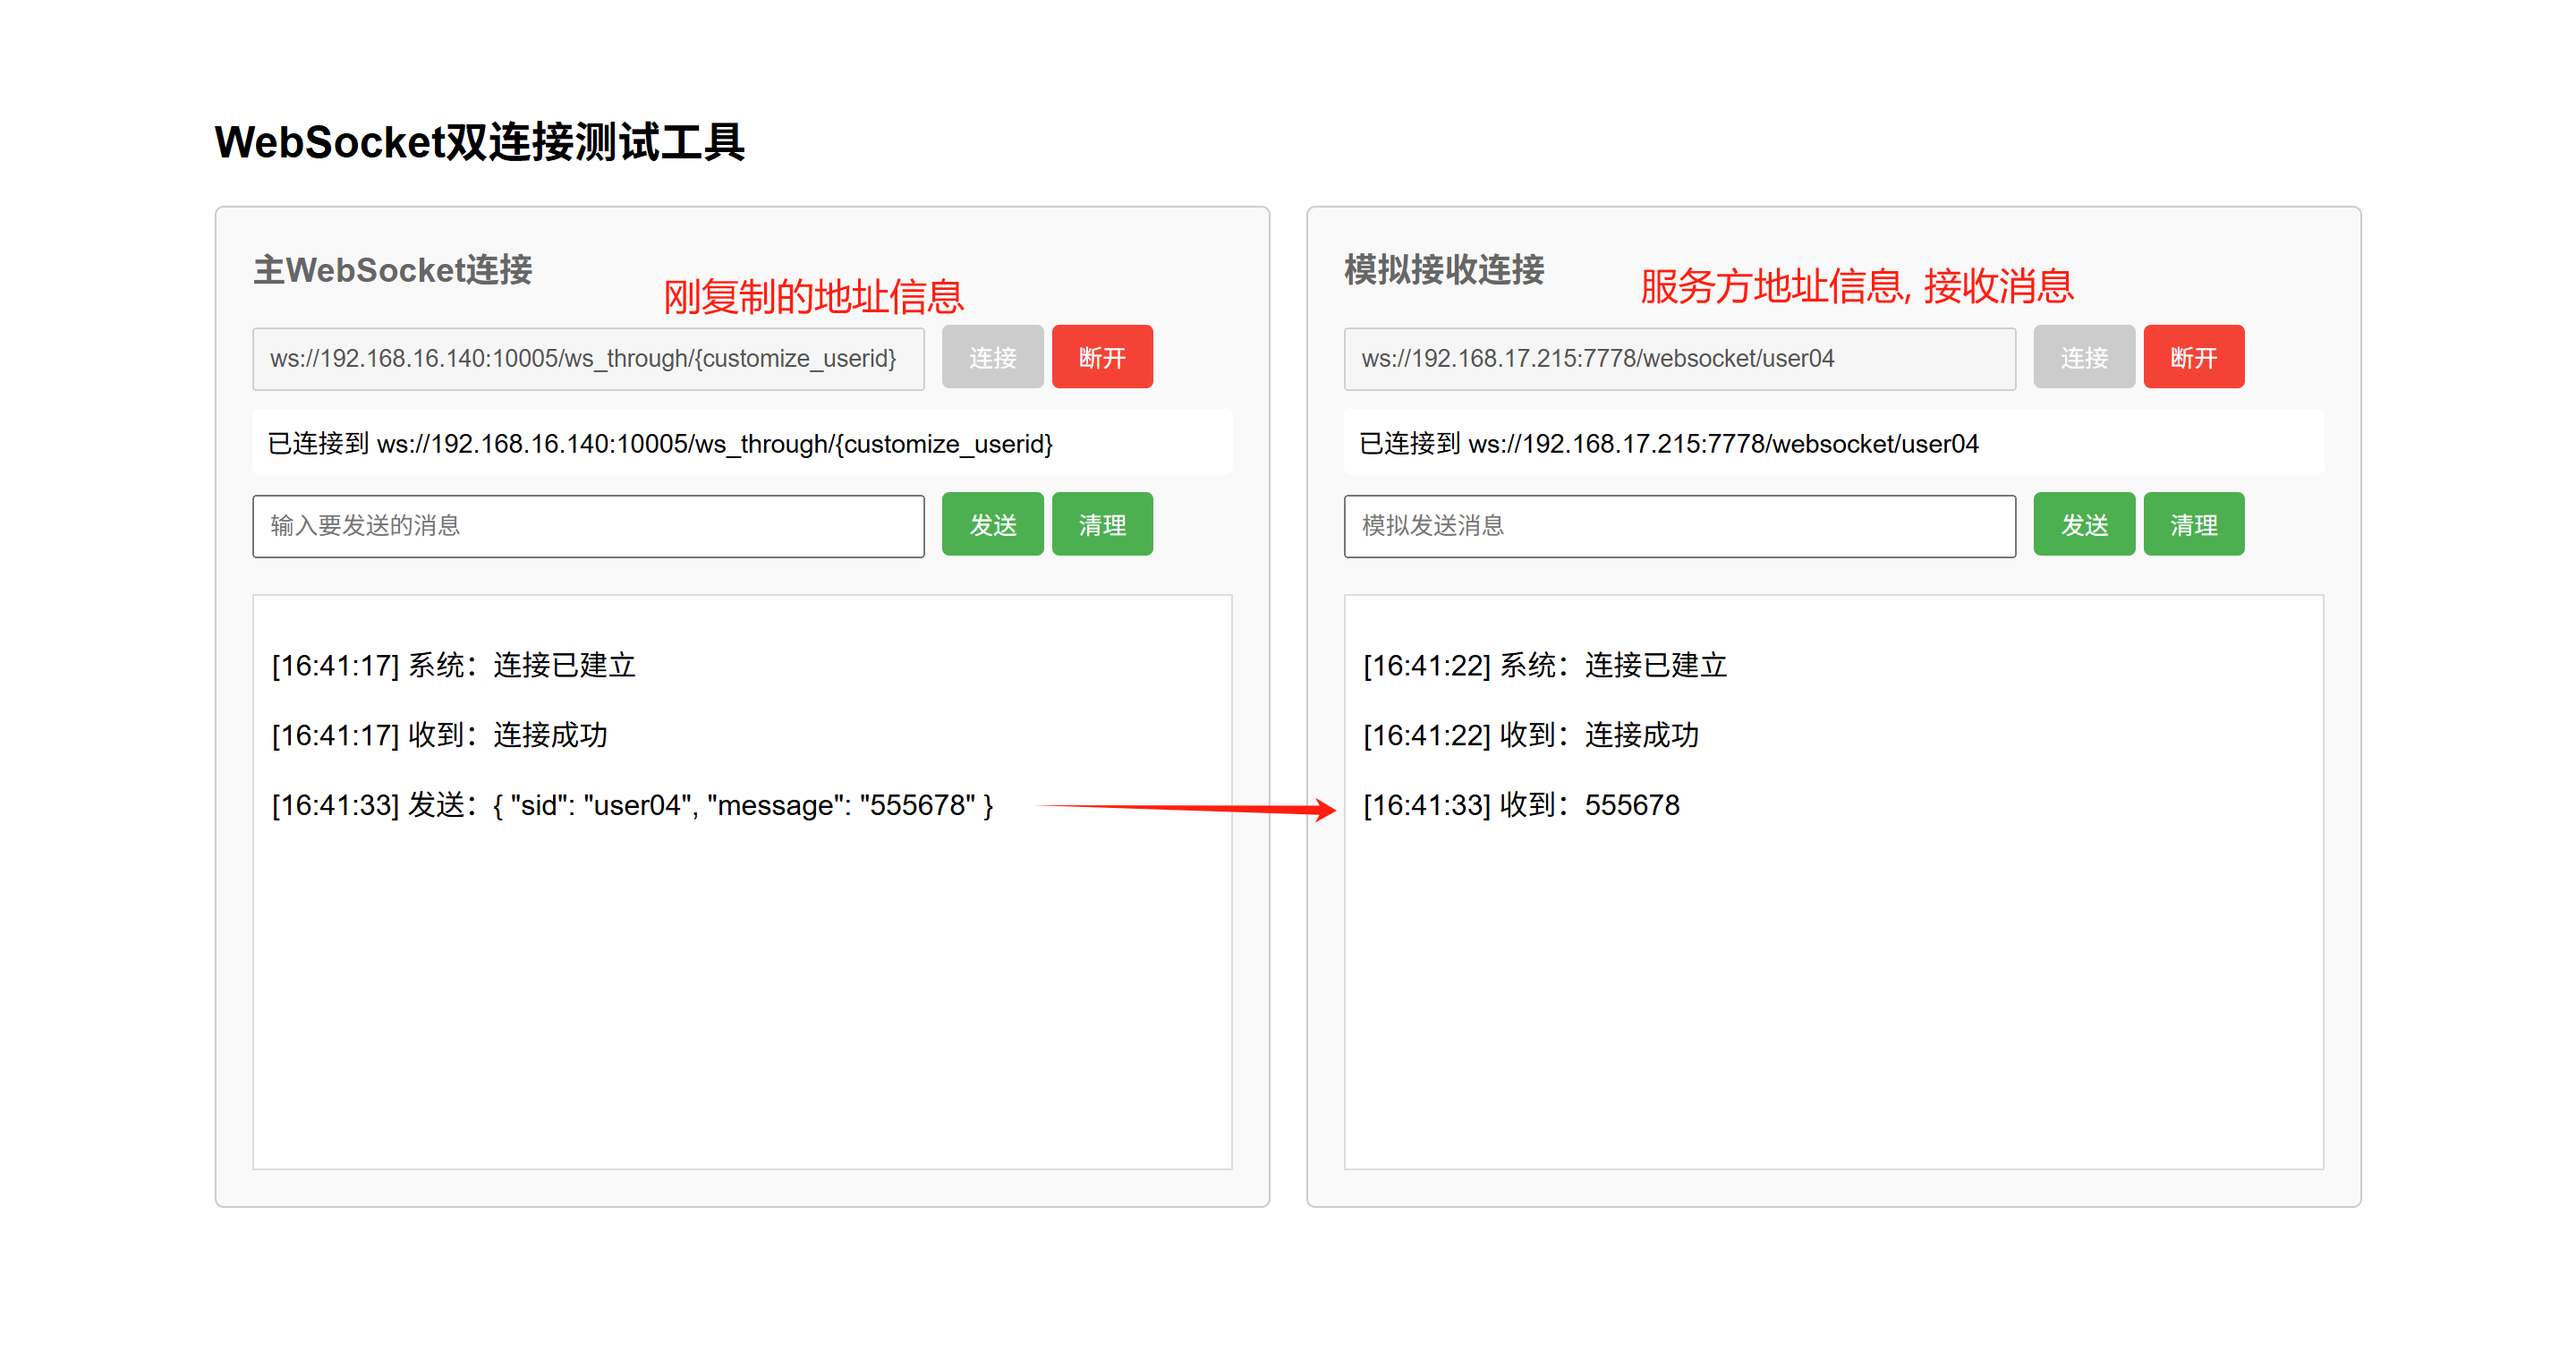Click the sent sid user04 JSON log line
The image size is (2576, 1368).
[x=632, y=805]
